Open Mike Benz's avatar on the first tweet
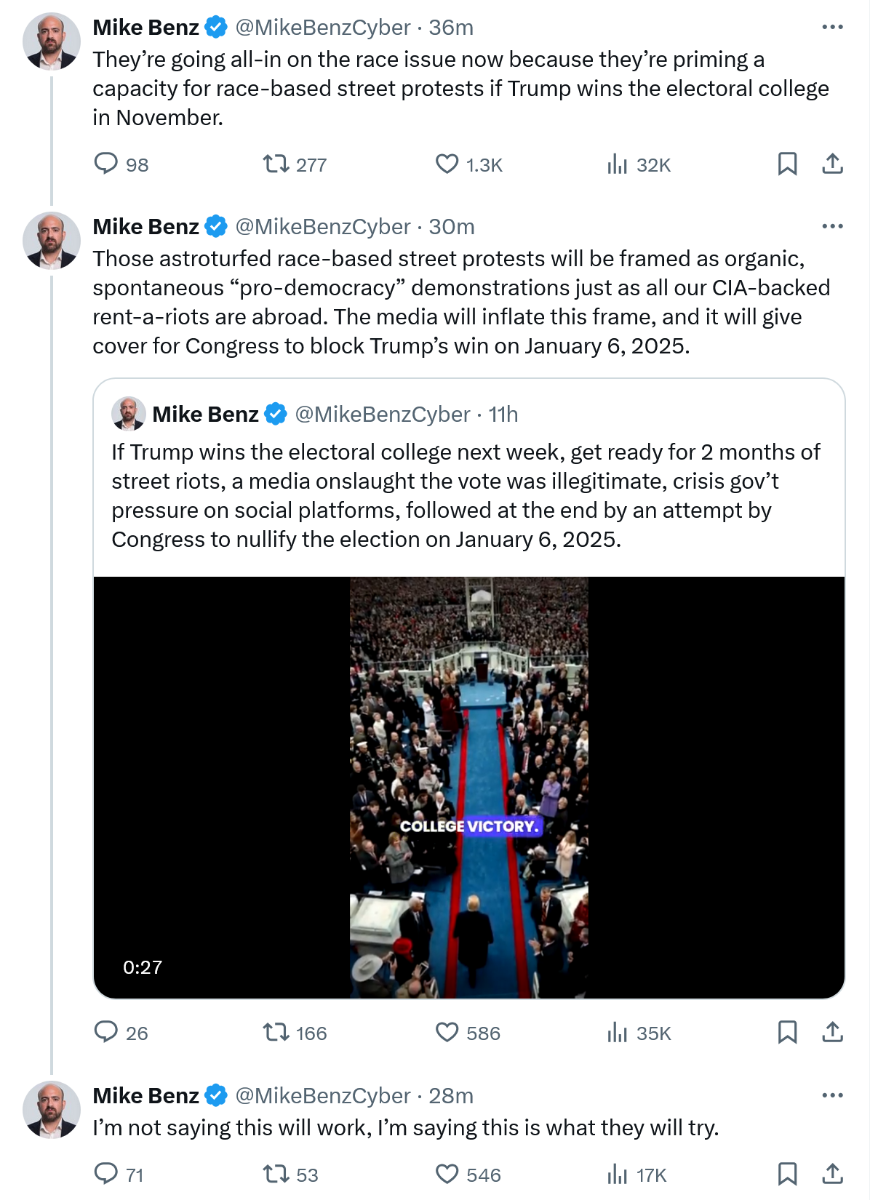The width and height of the screenshot is (870, 1200). 51,42
